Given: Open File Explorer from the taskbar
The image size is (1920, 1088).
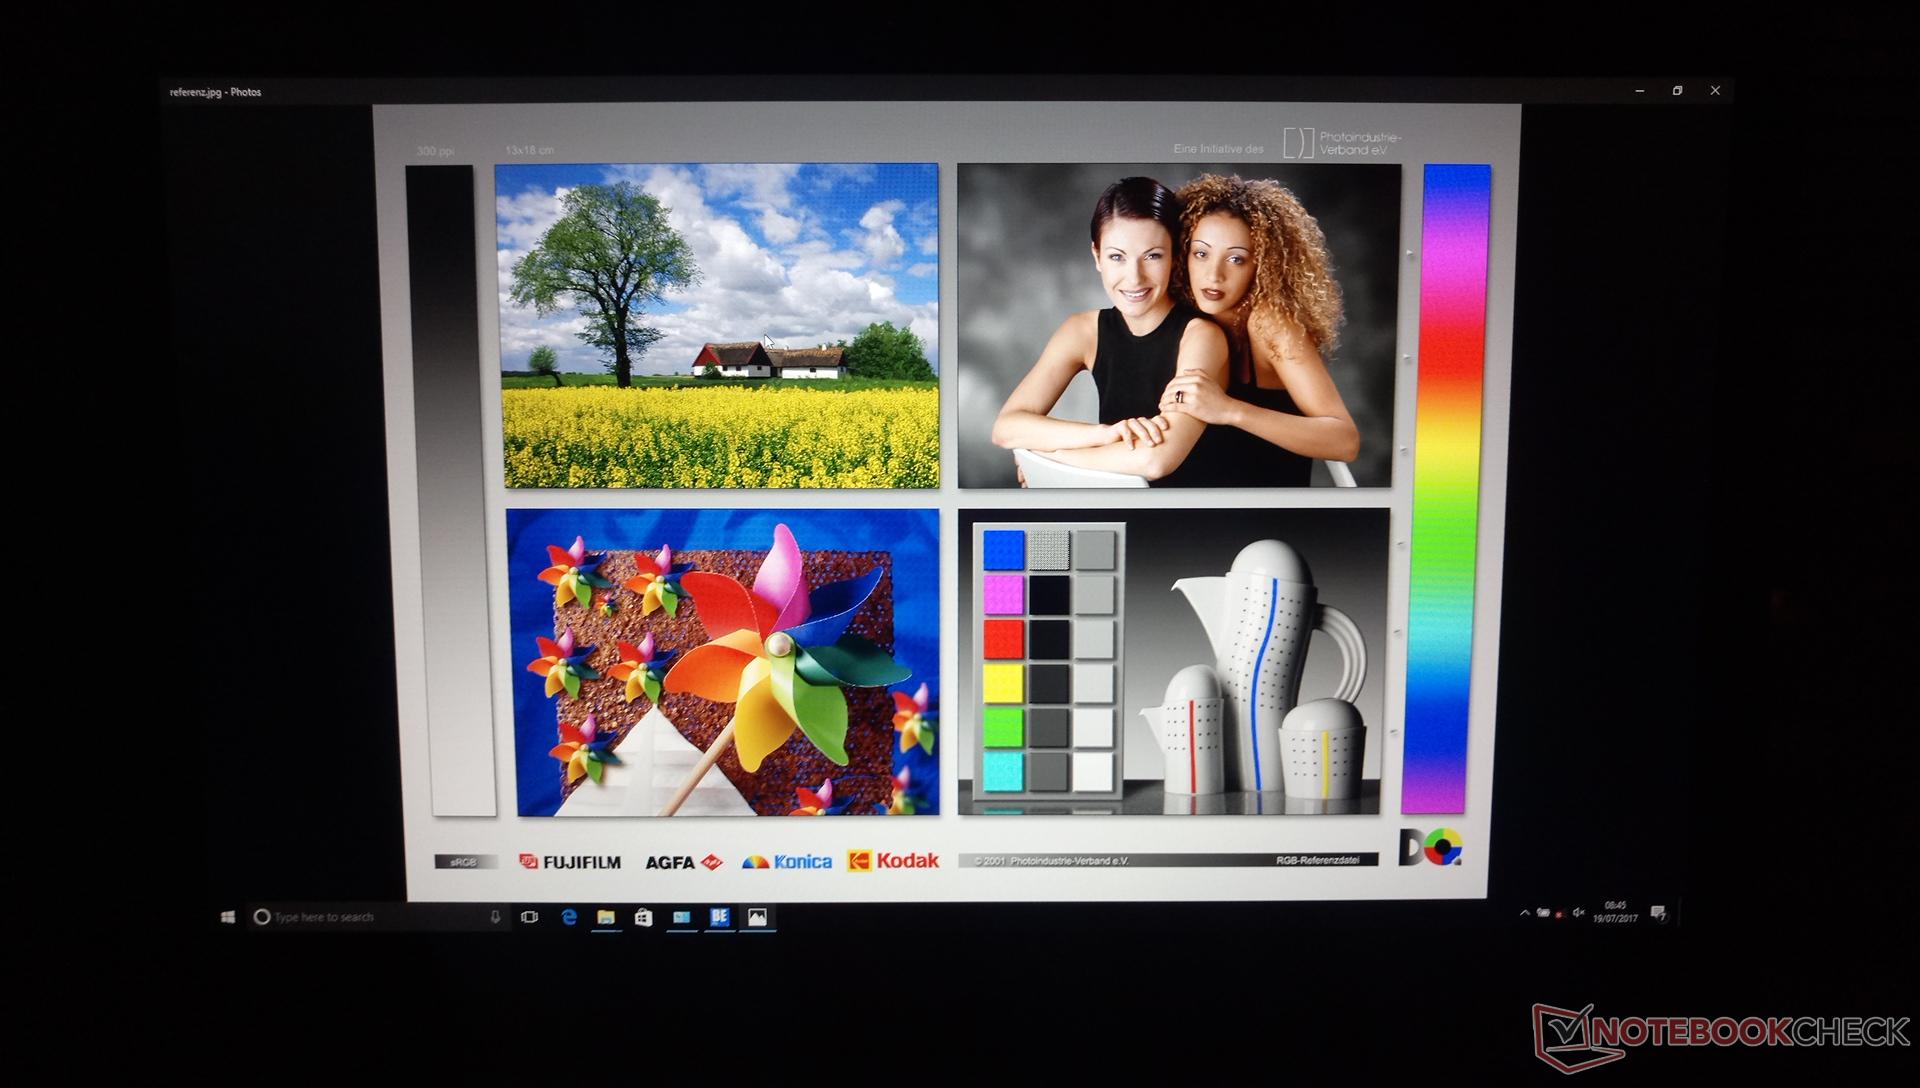Looking at the screenshot, I should click(x=606, y=917).
